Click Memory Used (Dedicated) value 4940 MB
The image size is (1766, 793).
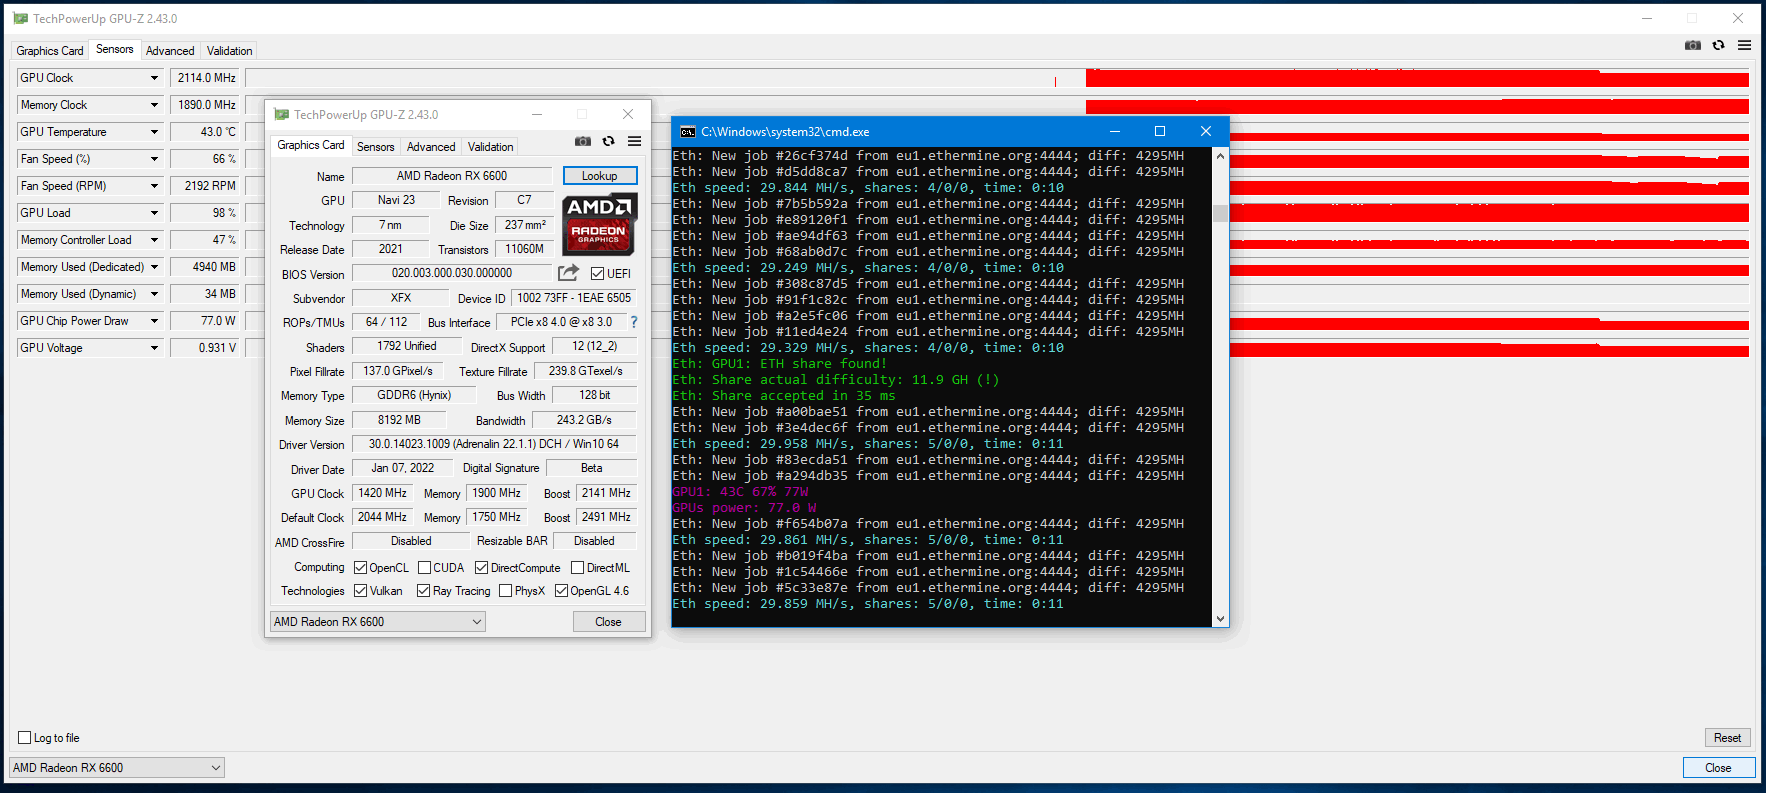(205, 267)
